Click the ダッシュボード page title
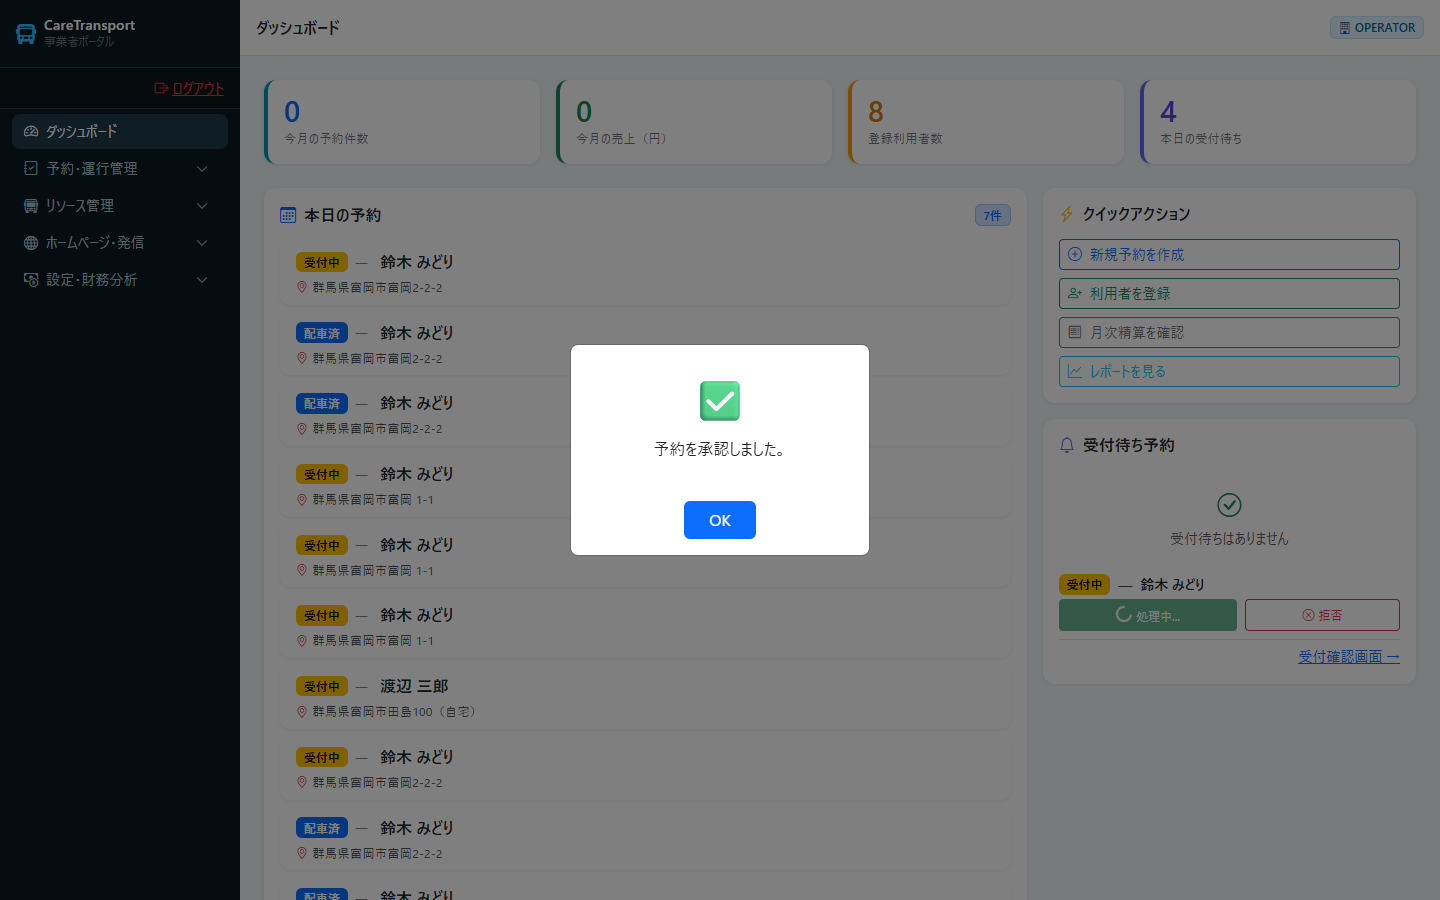 click(x=298, y=28)
